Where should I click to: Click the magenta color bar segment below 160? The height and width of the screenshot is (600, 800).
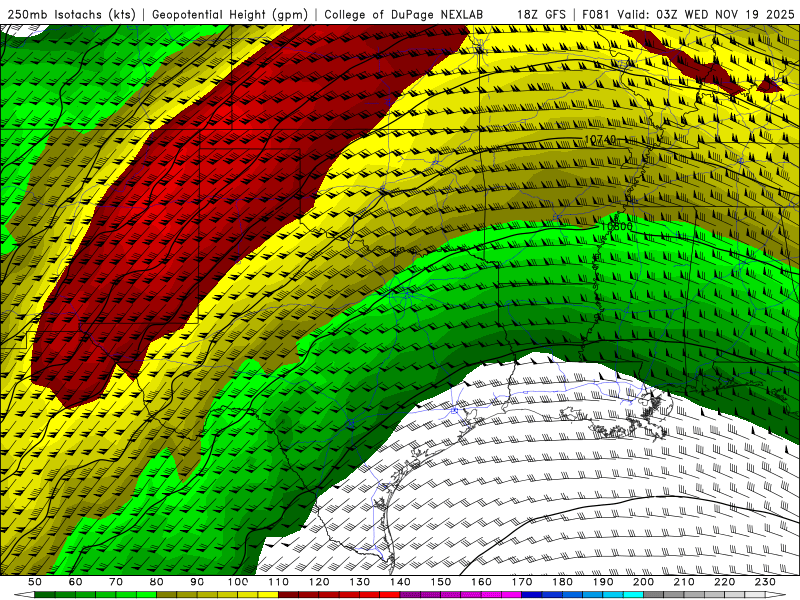(x=491, y=595)
